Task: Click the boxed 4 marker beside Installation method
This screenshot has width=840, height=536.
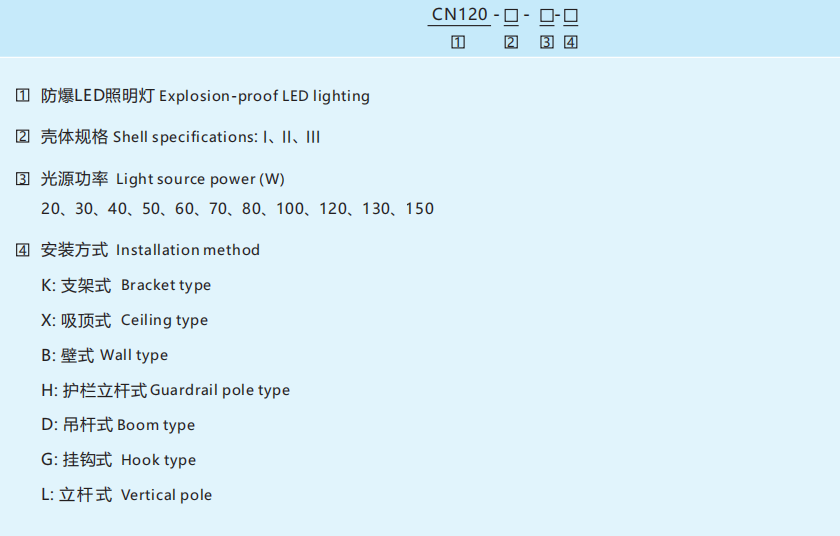Action: [23, 250]
